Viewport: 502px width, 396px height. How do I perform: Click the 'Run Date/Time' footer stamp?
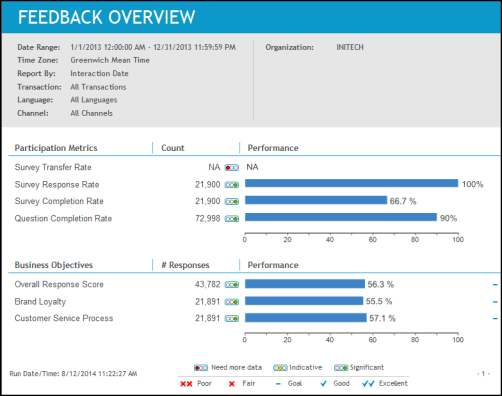click(x=73, y=374)
